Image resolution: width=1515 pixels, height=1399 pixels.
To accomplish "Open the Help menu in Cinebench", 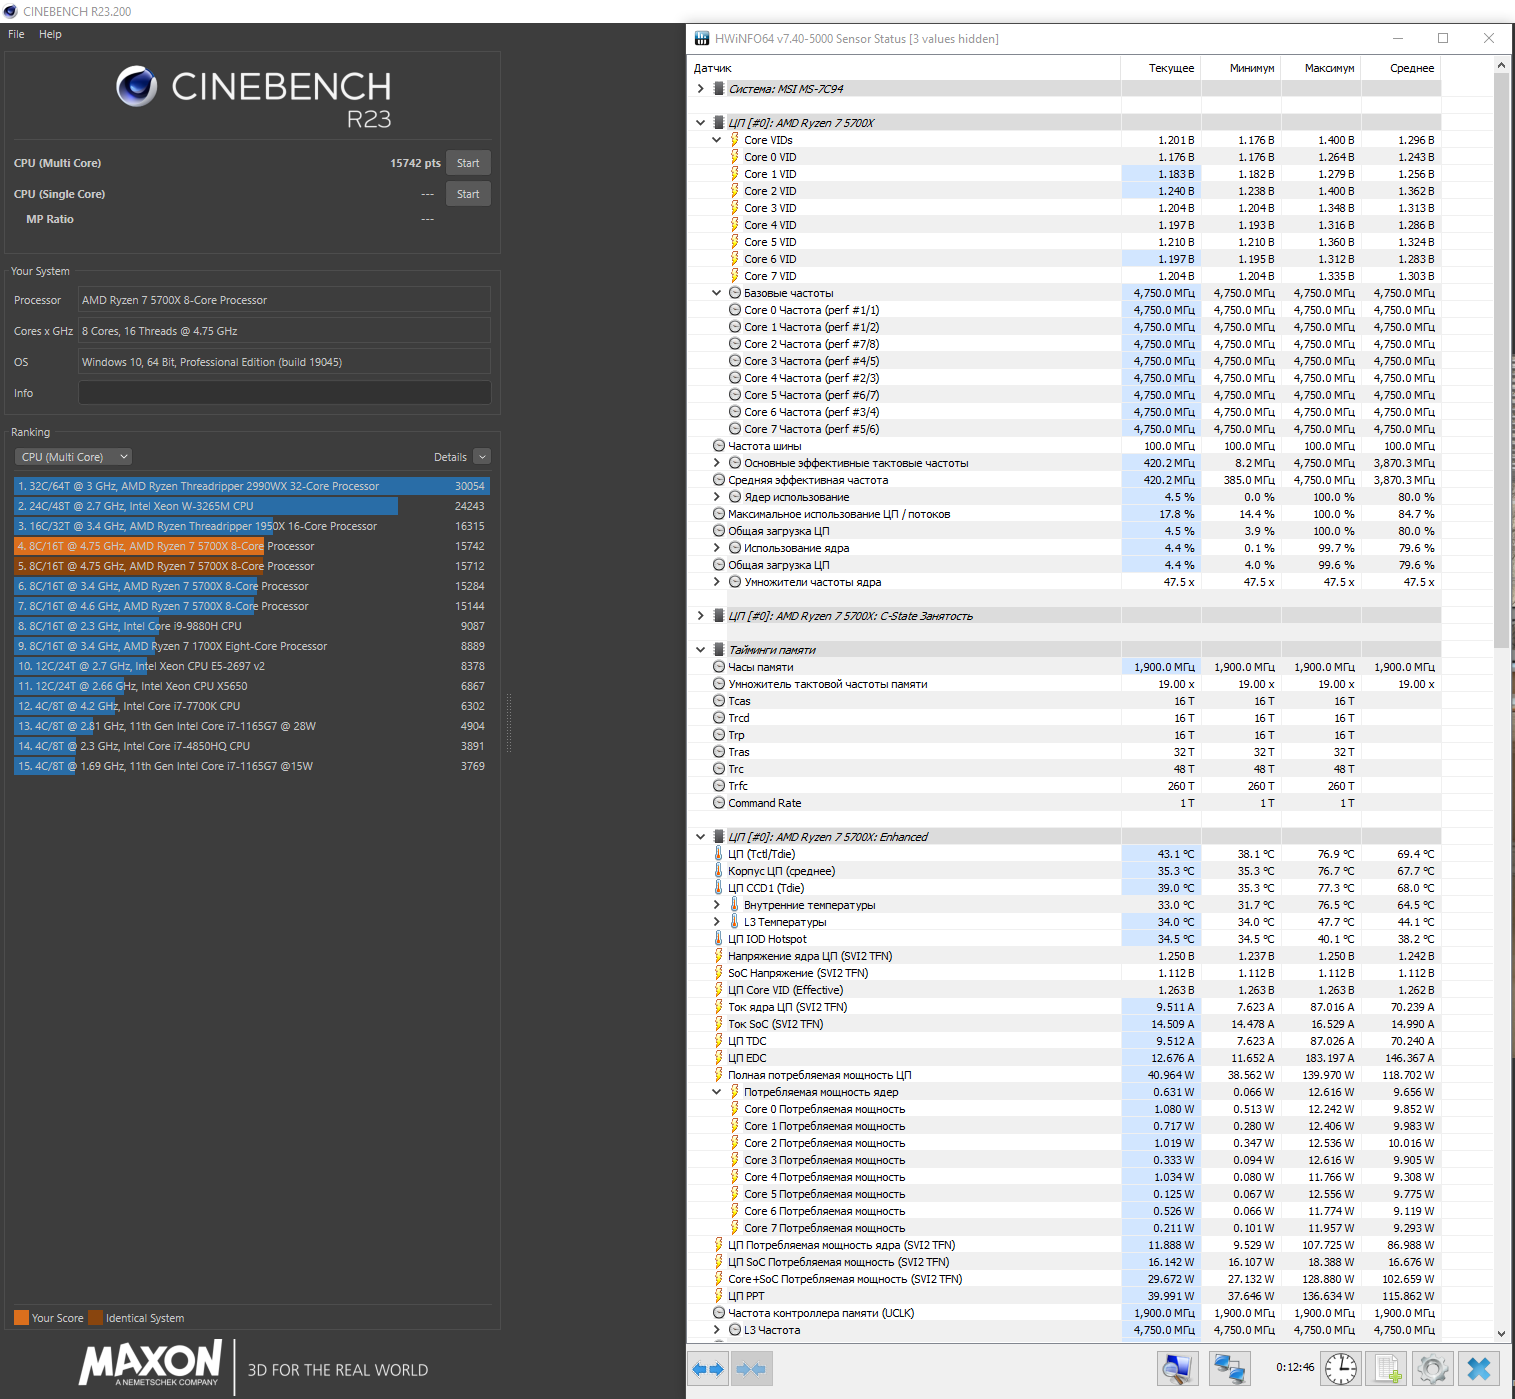I will 50,34.
